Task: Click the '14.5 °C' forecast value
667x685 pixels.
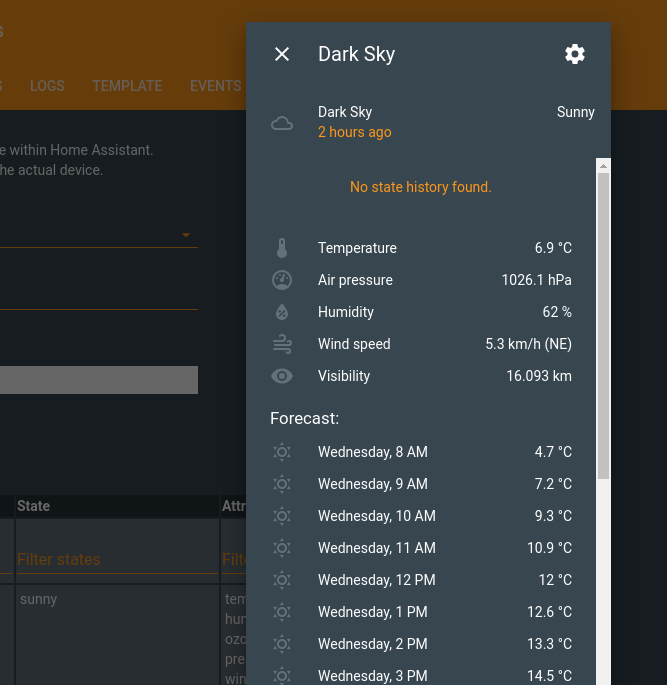Action: 549,676
